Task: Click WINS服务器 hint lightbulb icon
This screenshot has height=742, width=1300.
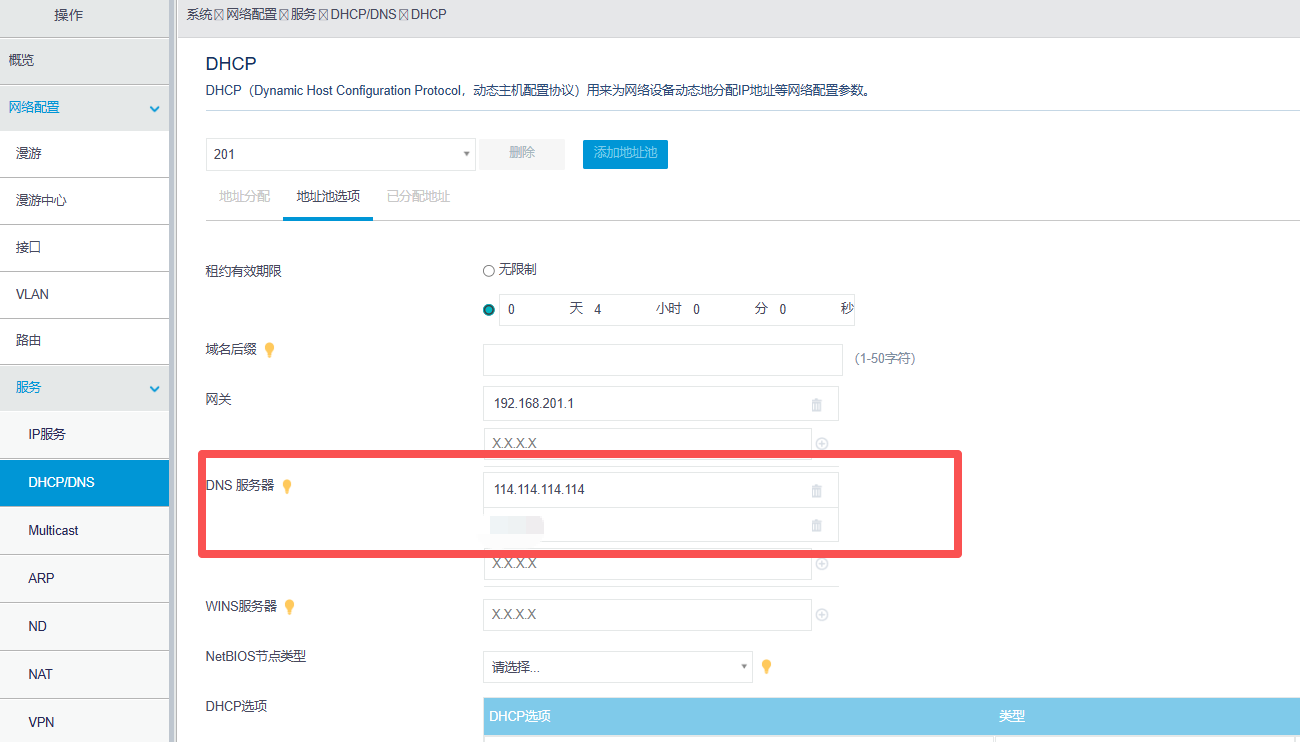Action: (290, 606)
